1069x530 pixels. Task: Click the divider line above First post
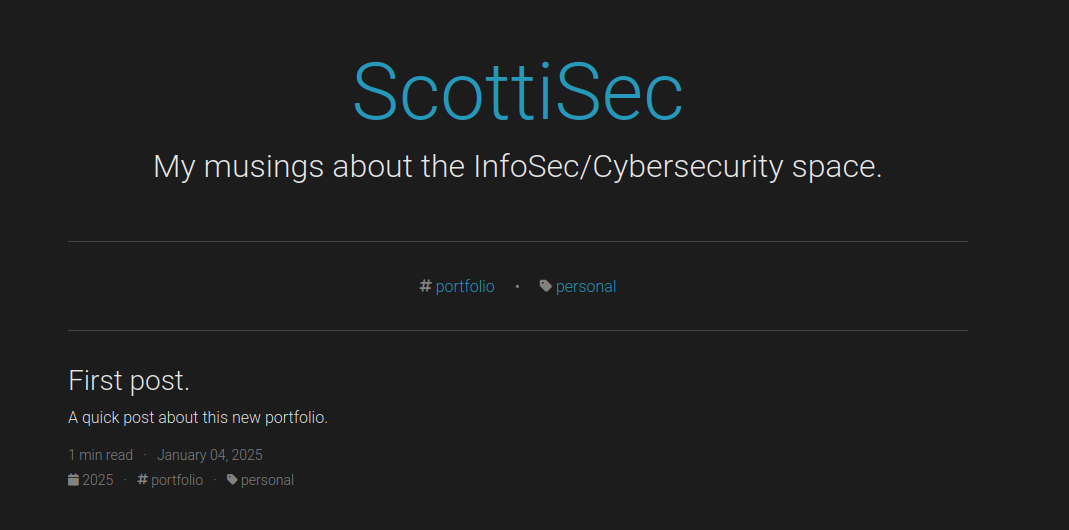[x=517, y=330]
